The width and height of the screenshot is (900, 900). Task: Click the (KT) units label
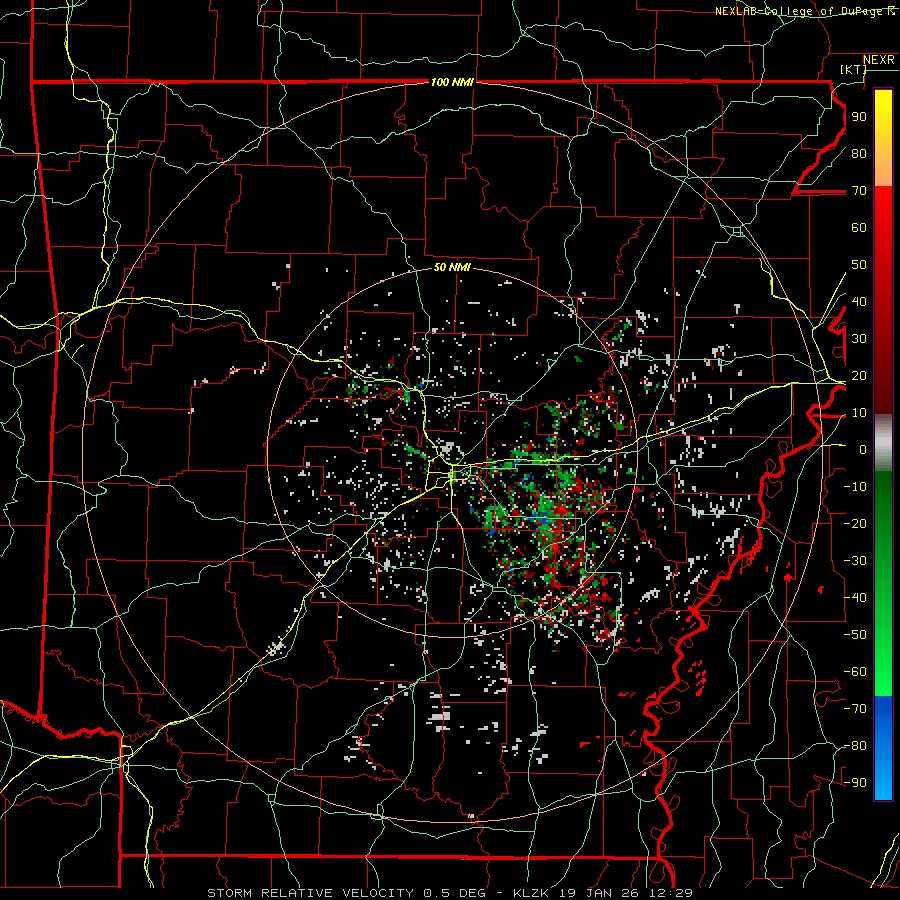click(x=853, y=69)
